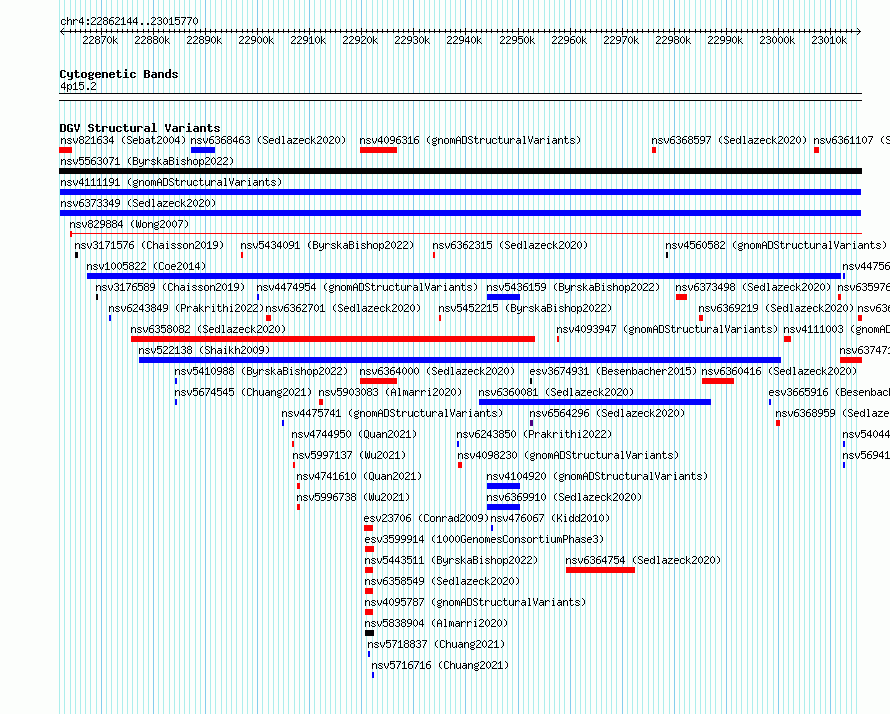The height and width of the screenshot is (714, 890).
Task: Click the blue bar under nsv4104920
Action: [503, 486]
